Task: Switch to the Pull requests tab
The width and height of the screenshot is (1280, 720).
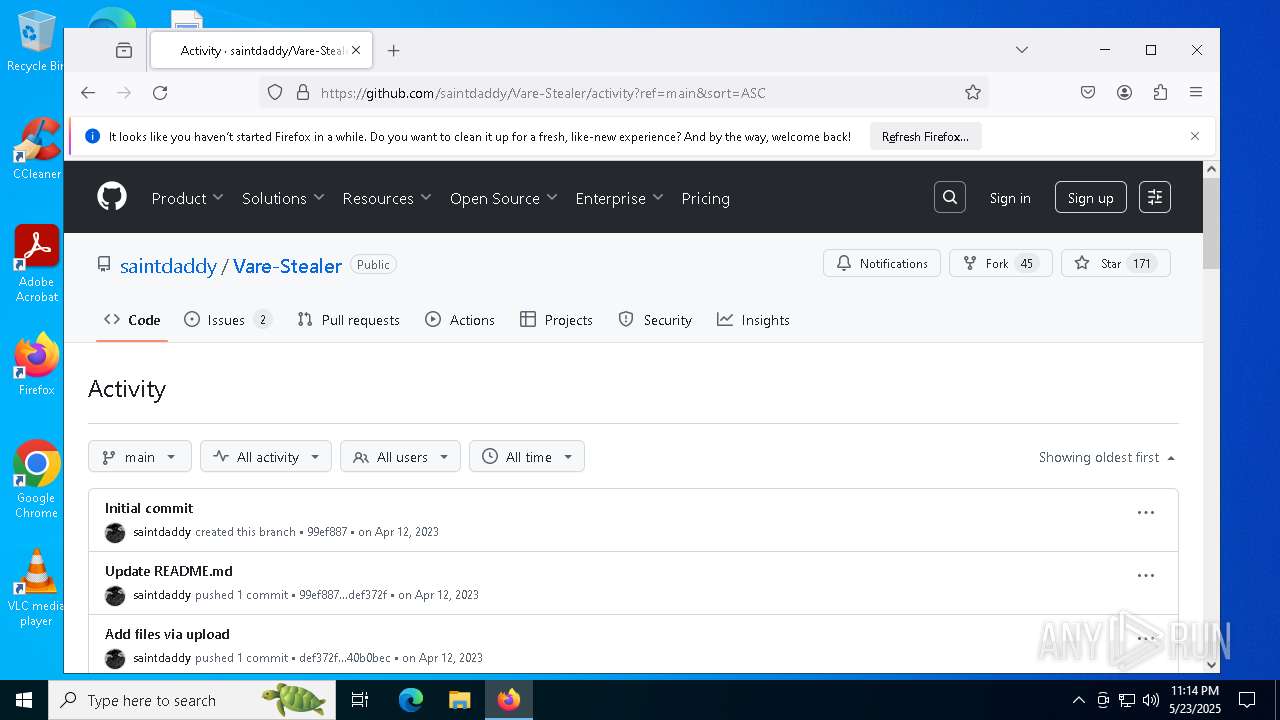Action: (x=349, y=320)
